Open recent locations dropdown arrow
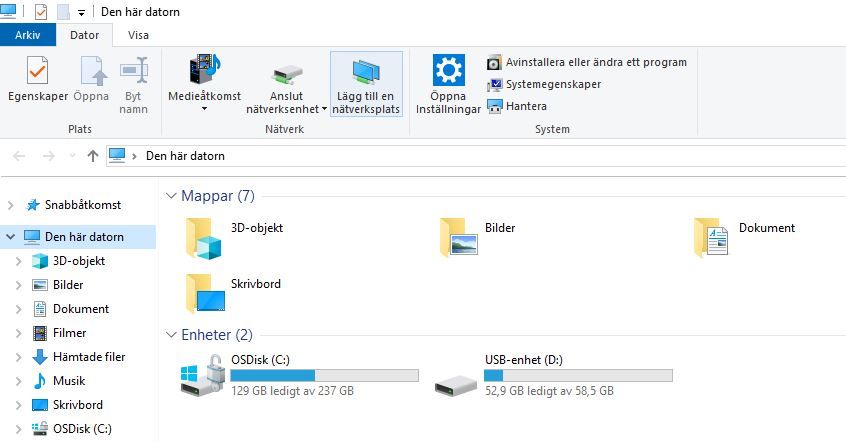846x442 pixels. coord(72,156)
